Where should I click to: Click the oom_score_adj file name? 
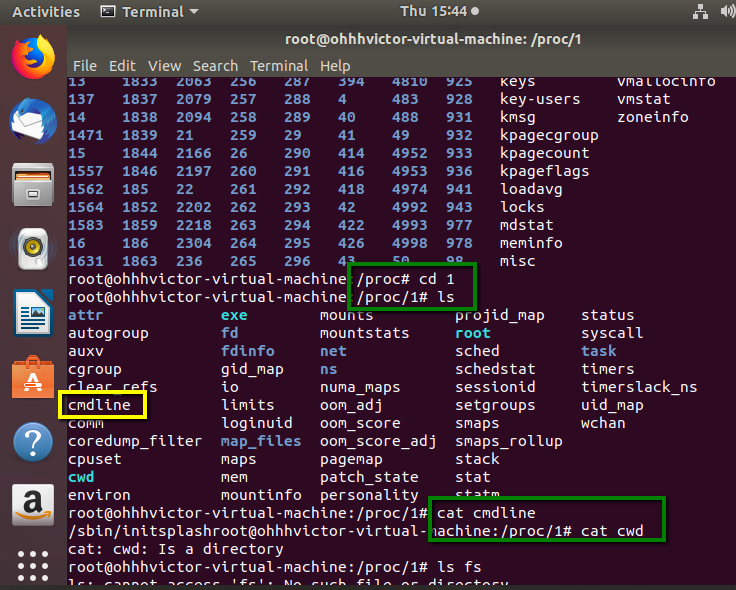pyautogui.click(x=378, y=441)
